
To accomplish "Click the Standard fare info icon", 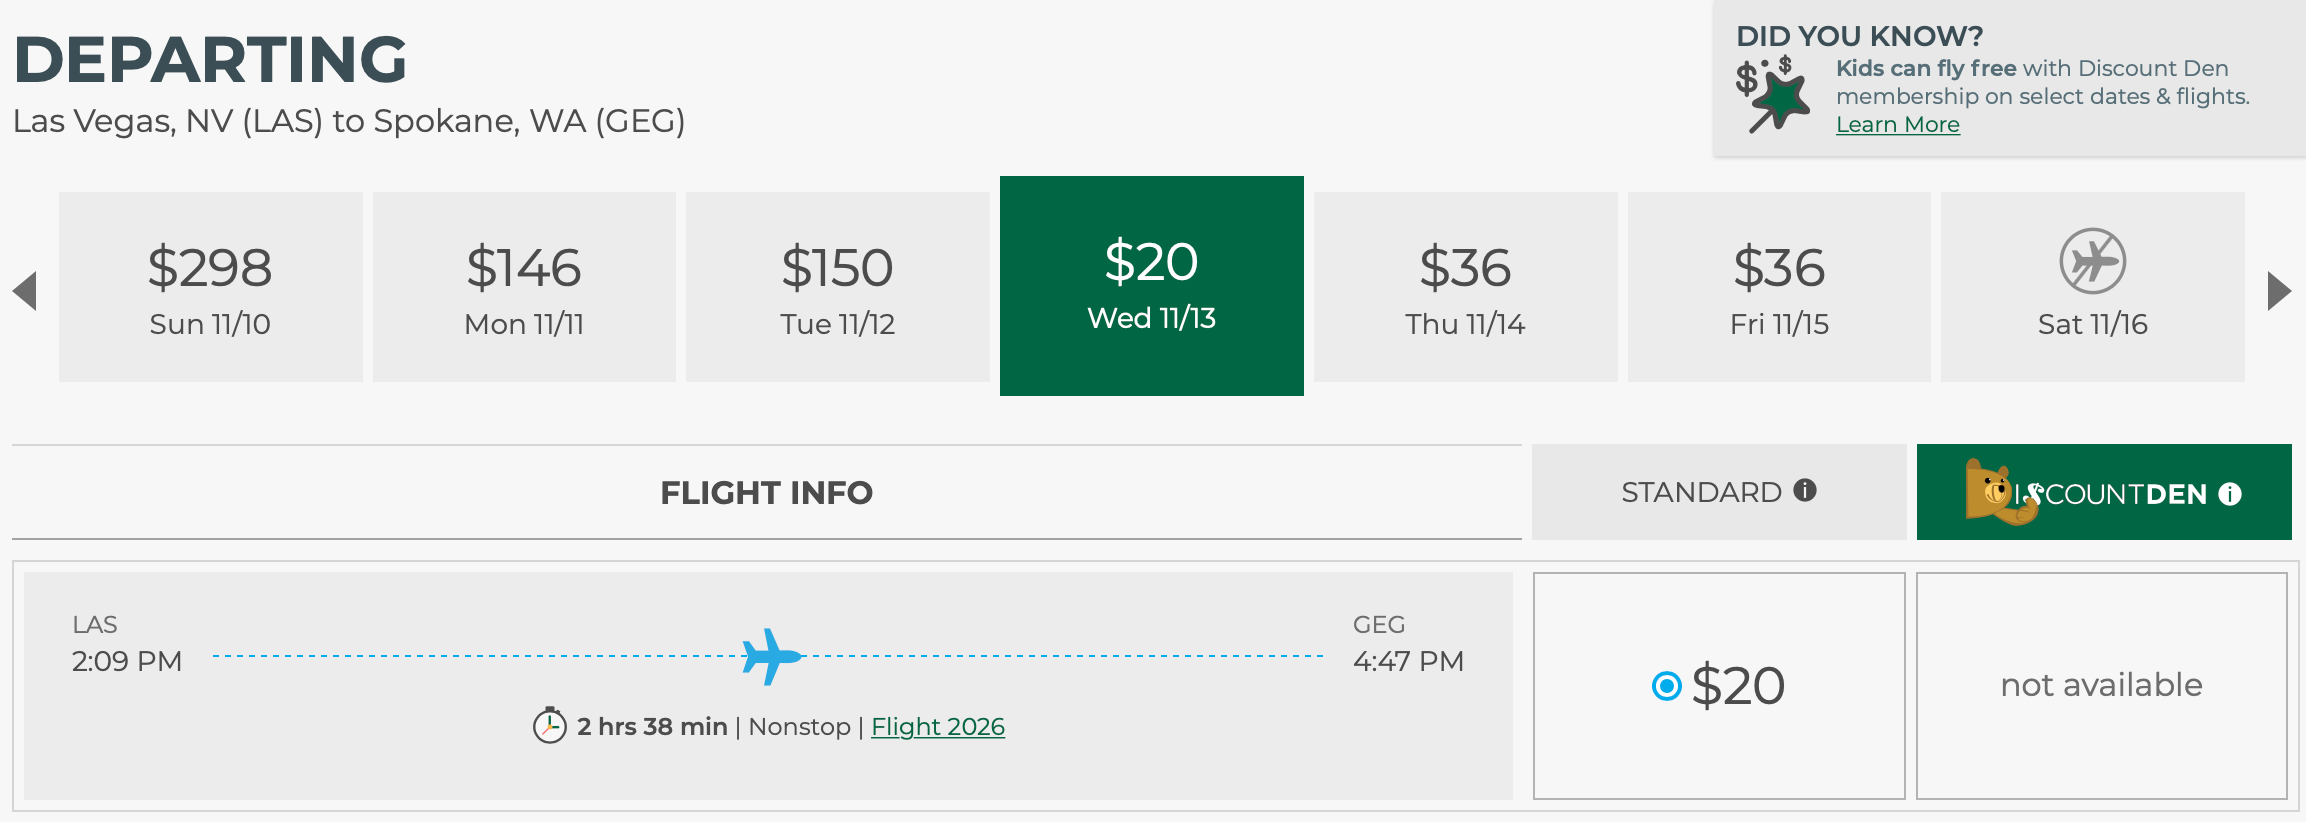I will [x=1805, y=490].
